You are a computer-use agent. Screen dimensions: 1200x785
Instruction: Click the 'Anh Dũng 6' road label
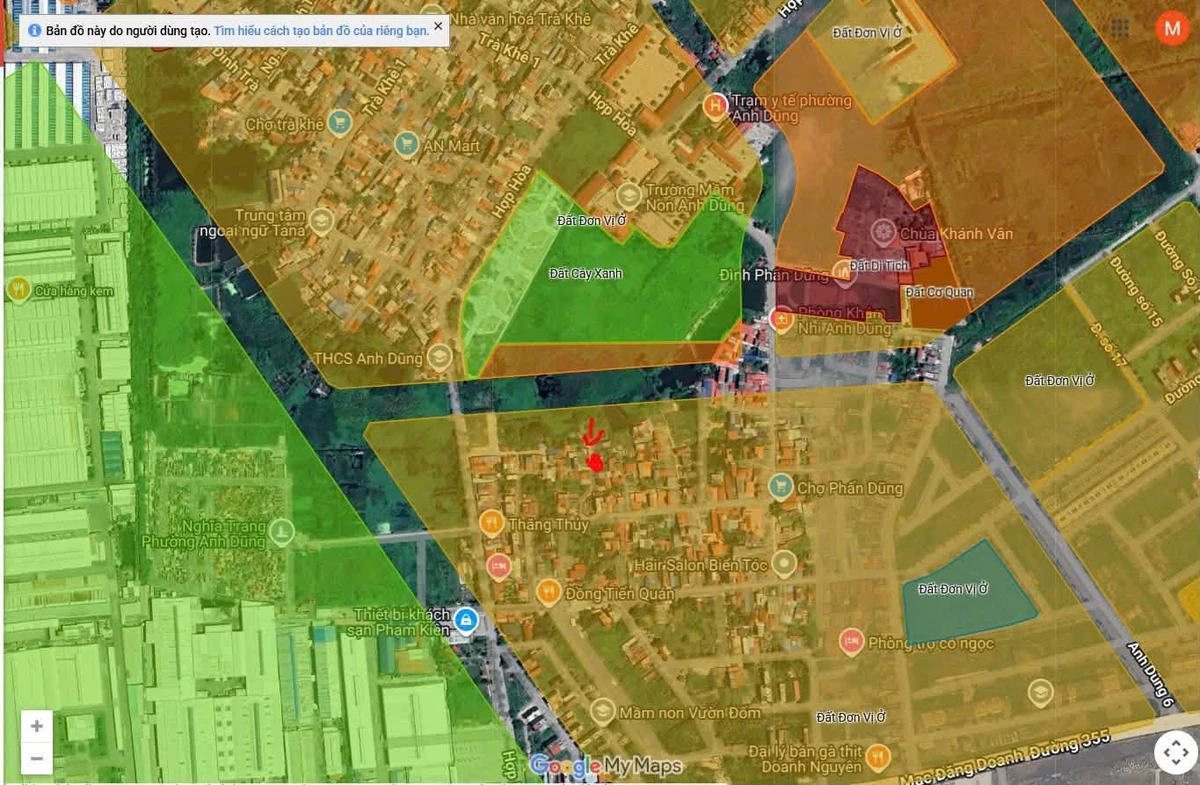[1149, 677]
